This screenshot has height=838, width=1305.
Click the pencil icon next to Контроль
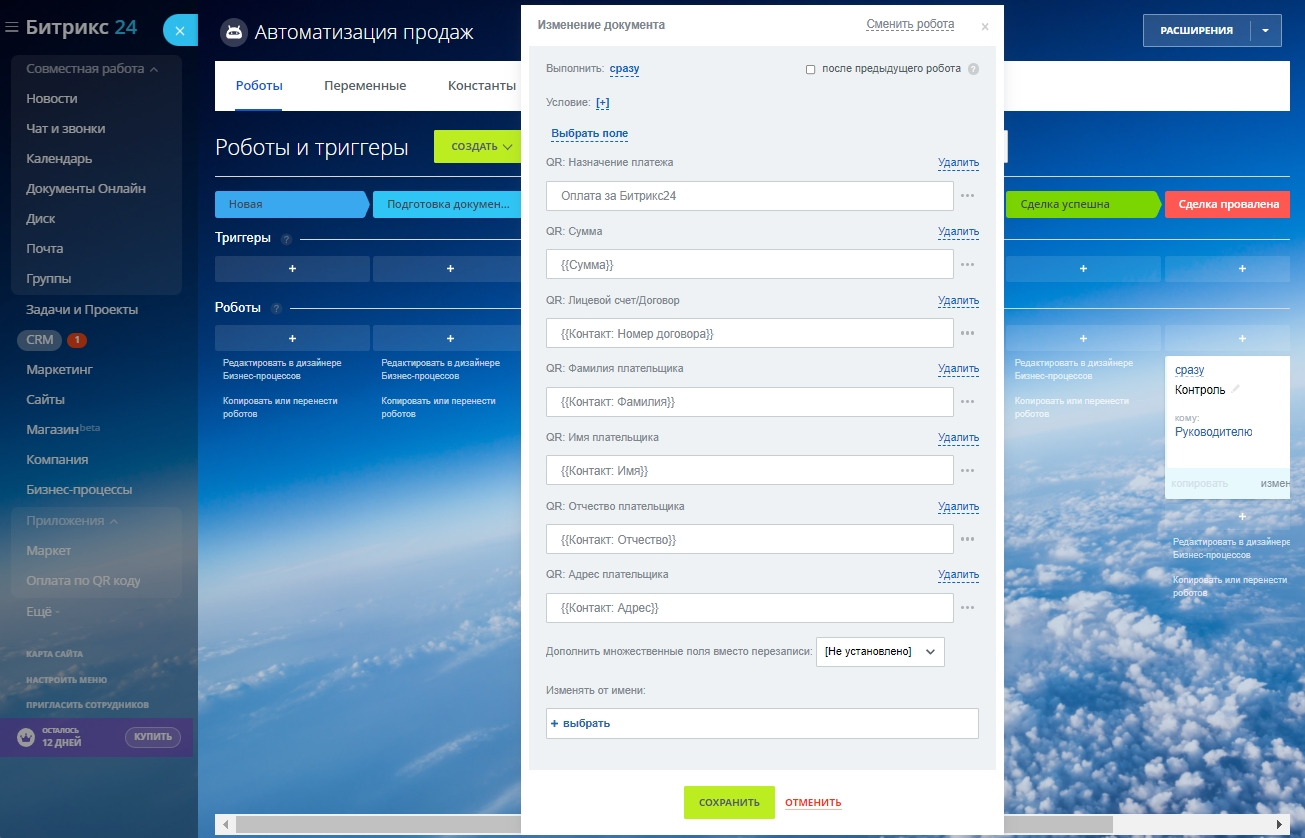pos(1236,389)
